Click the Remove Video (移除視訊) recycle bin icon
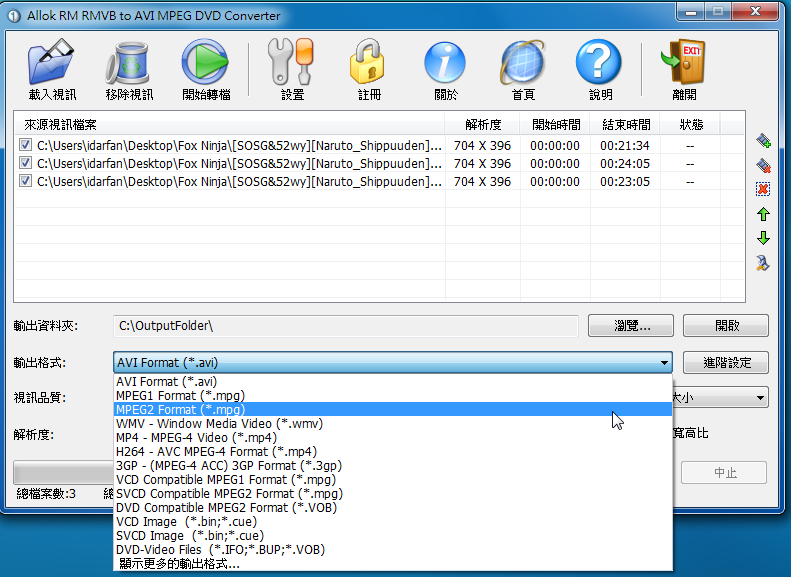Screen dimensions: 791x577 point(128,62)
